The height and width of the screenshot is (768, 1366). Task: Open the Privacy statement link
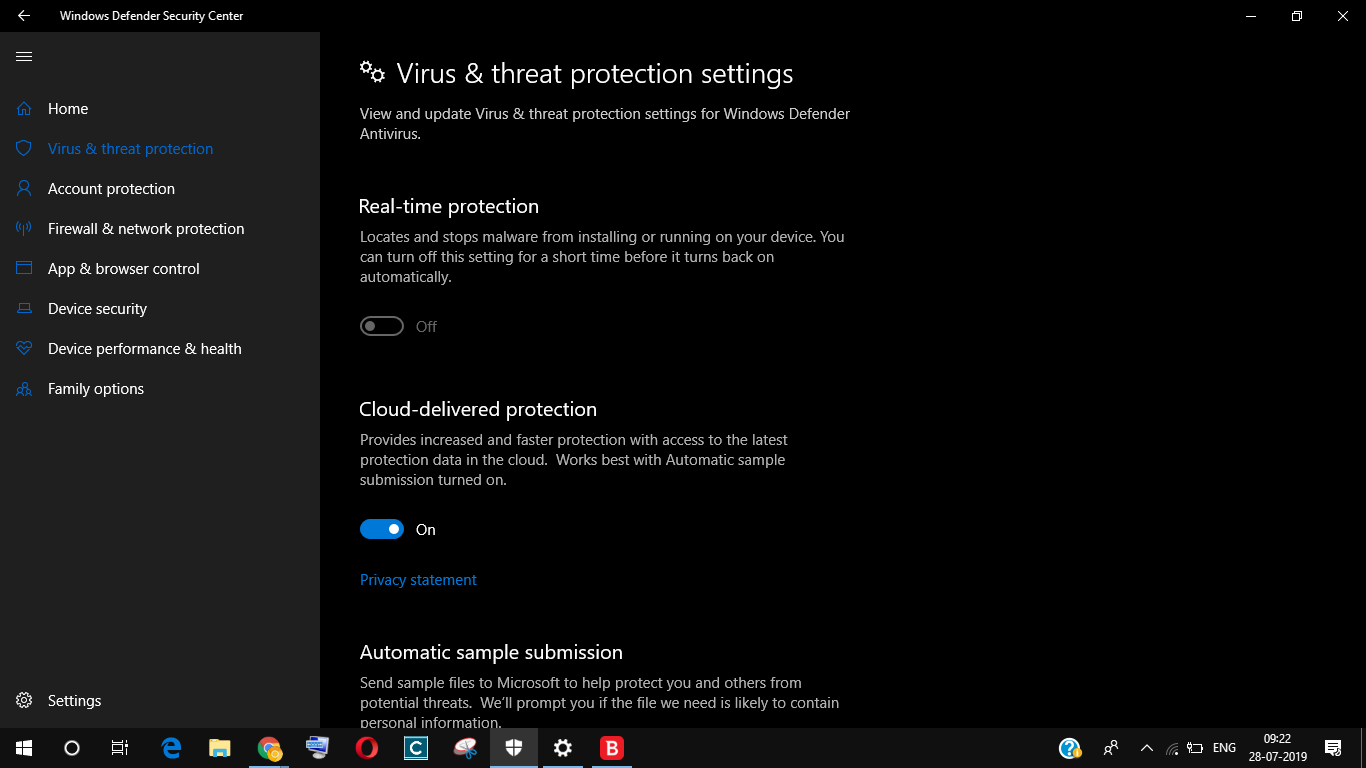tap(418, 580)
